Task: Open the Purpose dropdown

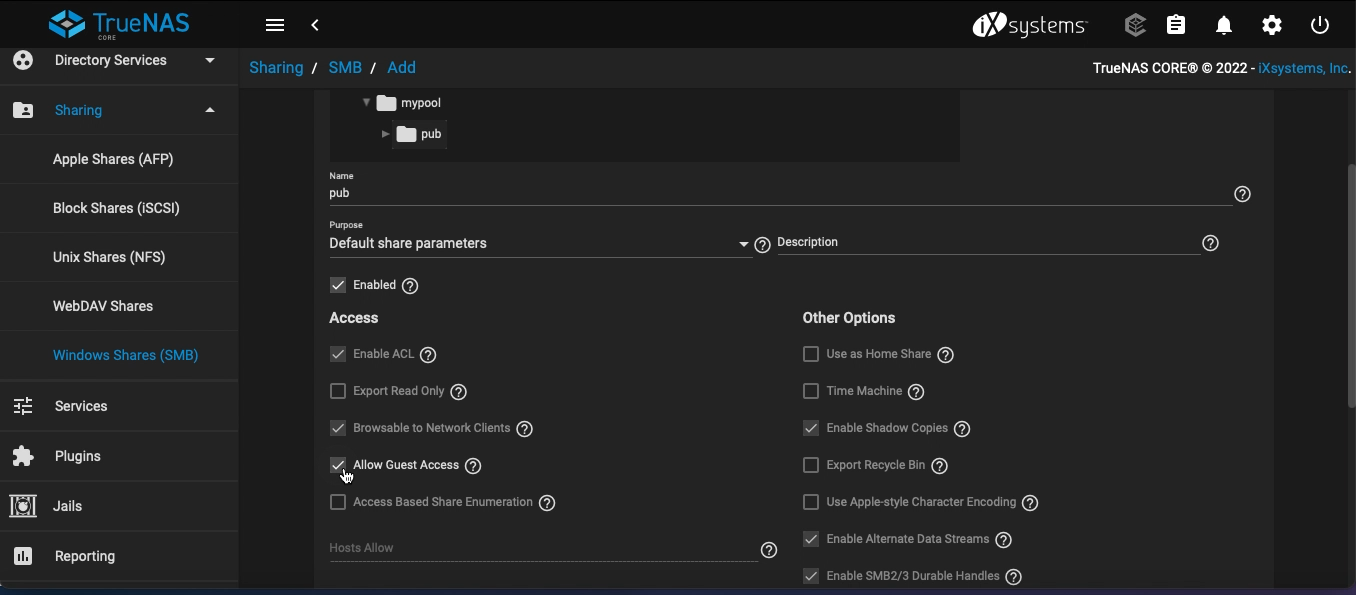Action: click(x=540, y=244)
